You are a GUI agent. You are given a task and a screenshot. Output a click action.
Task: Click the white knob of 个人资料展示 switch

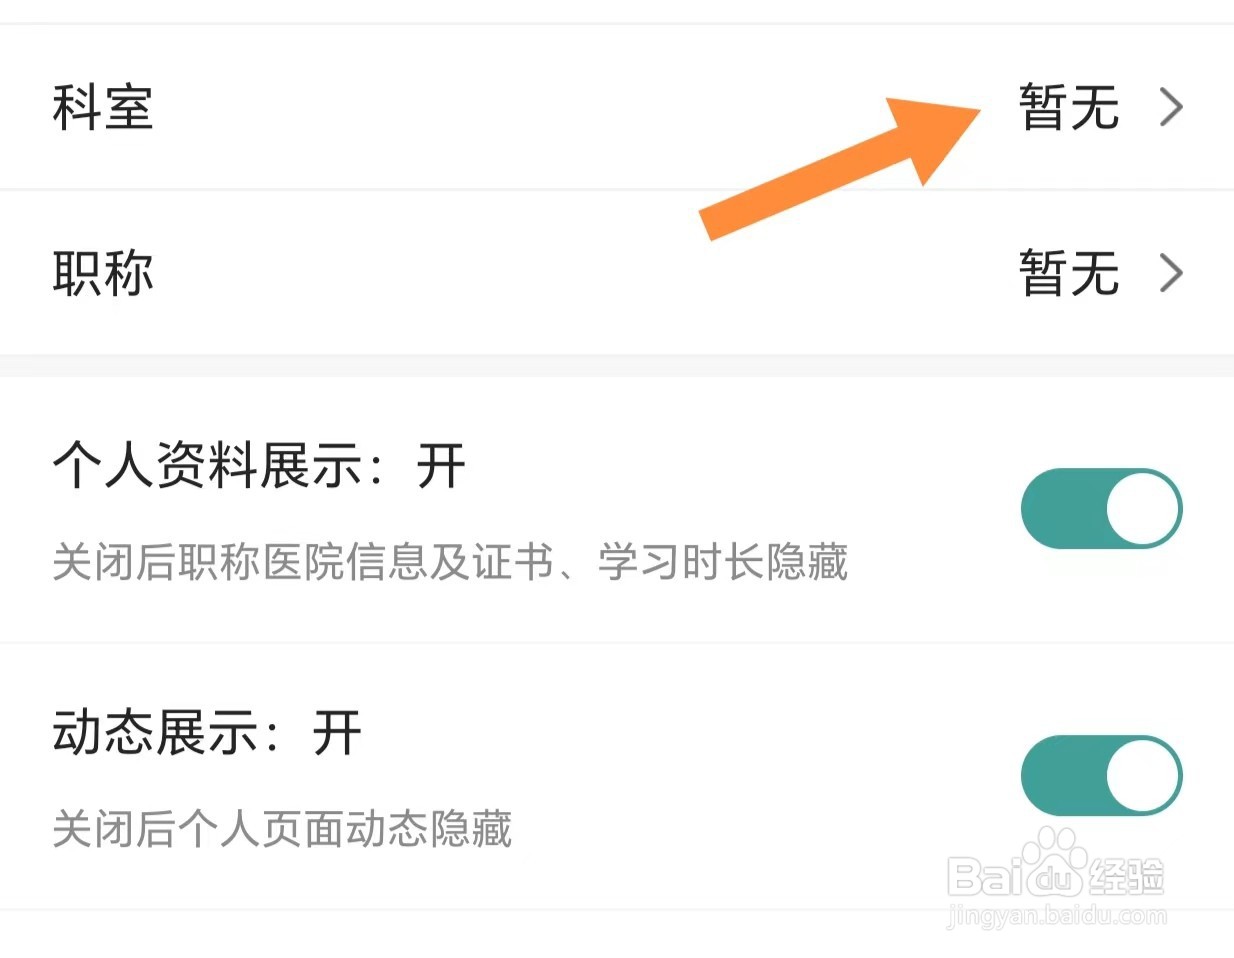1143,508
